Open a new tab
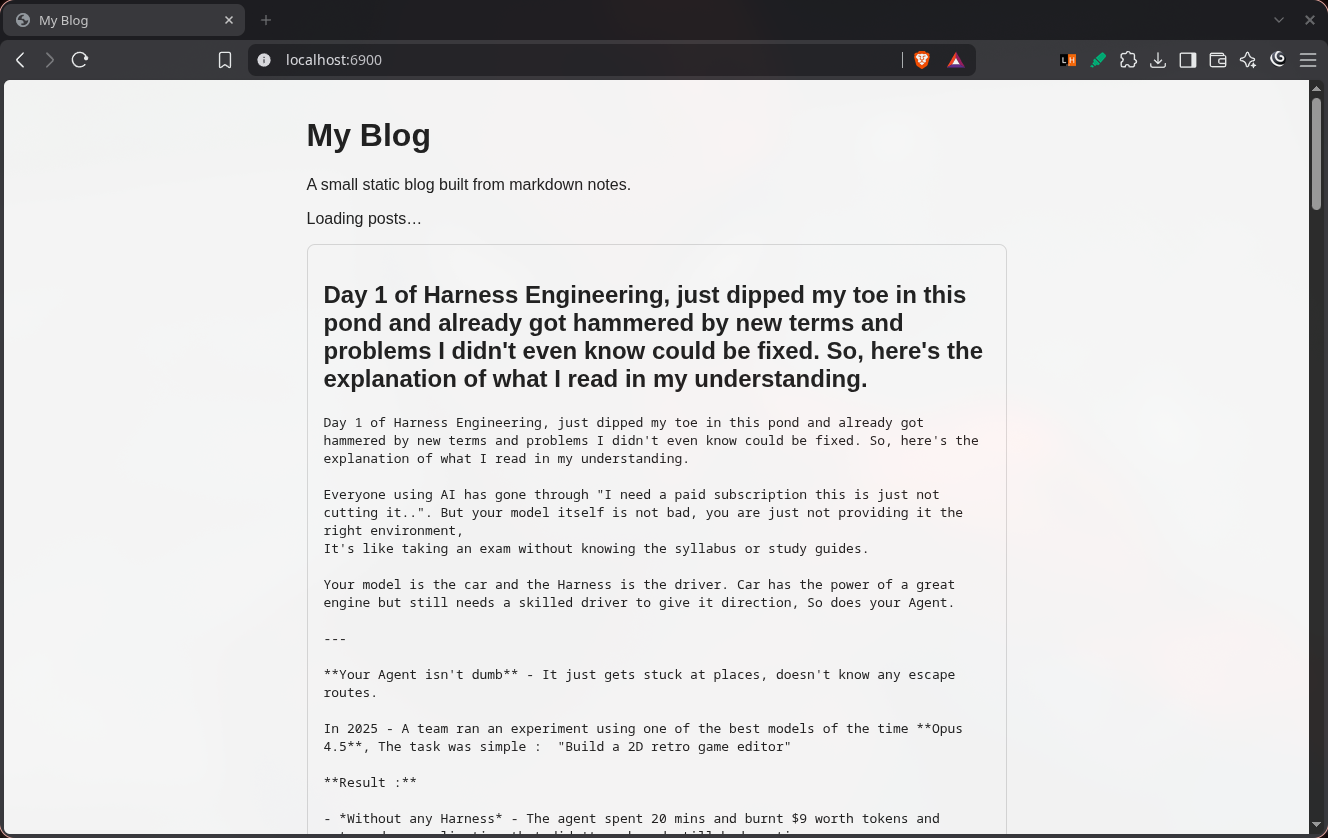 click(x=266, y=20)
